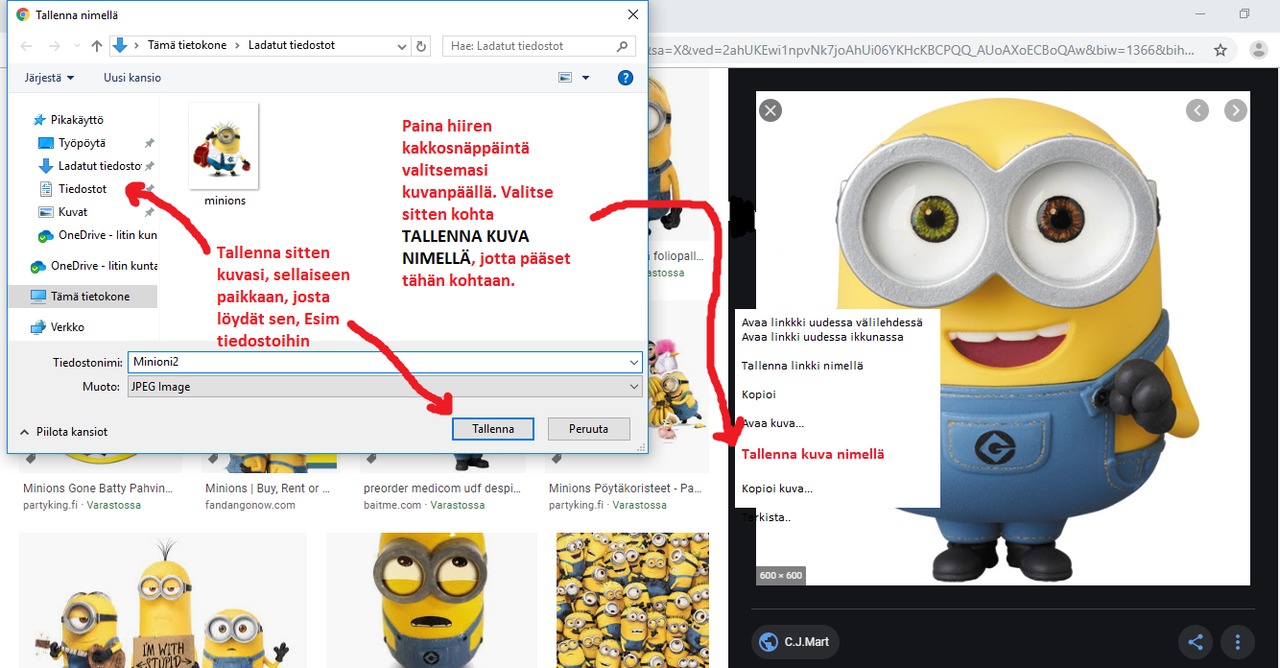
Task: Share the minion image
Action: coord(1195,642)
